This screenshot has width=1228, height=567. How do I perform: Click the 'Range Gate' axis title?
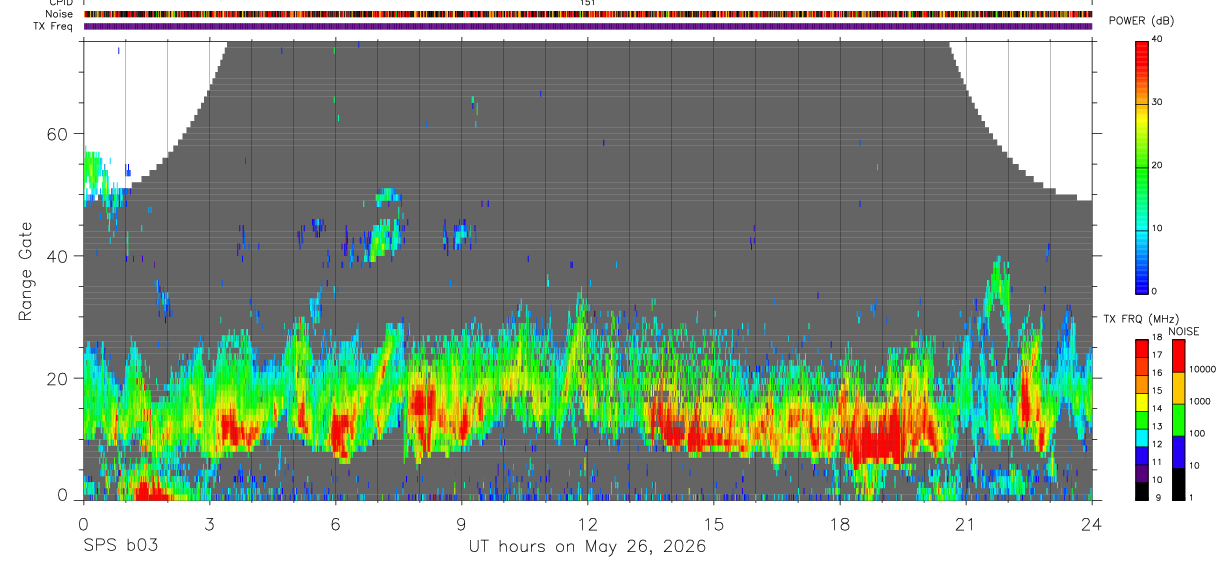pos(25,271)
